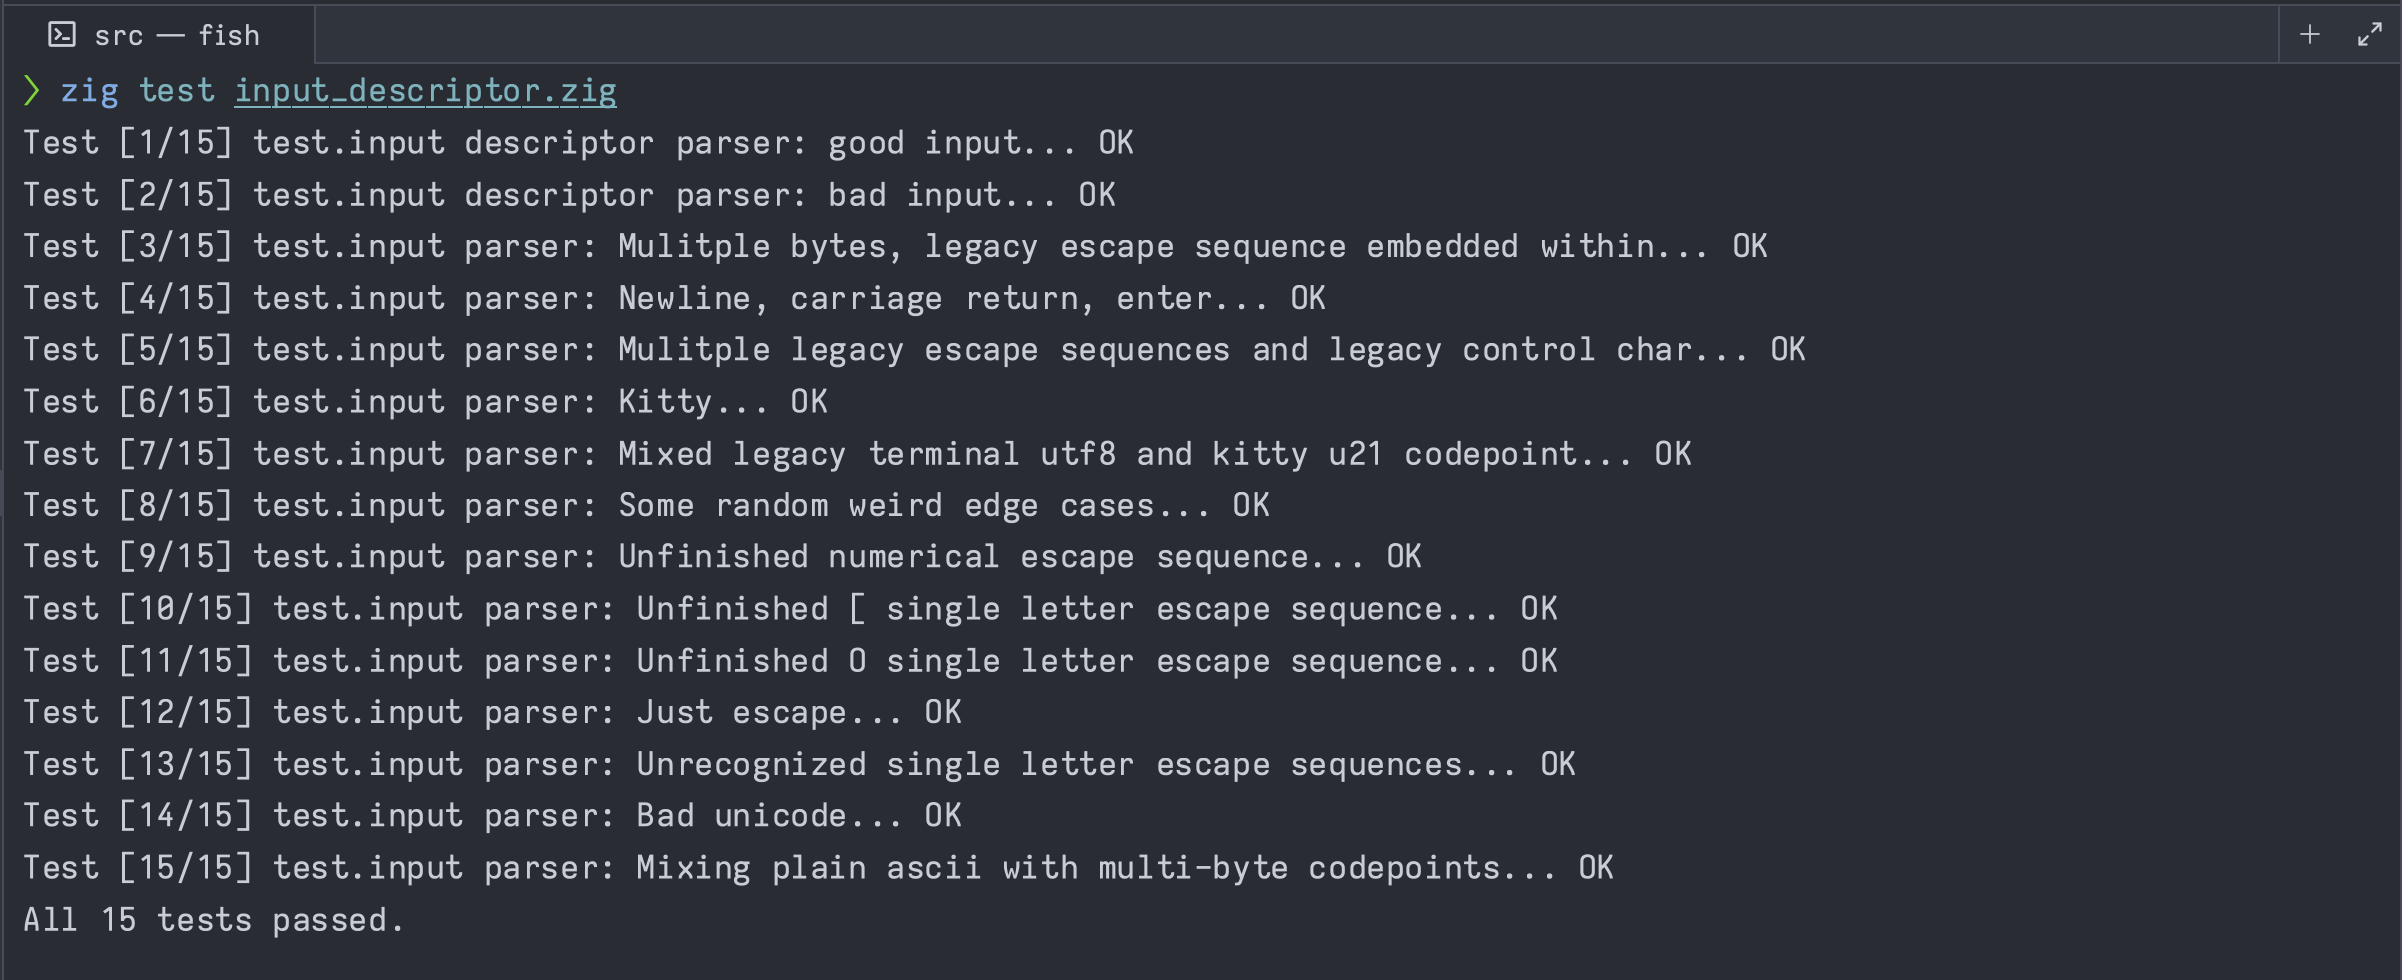Click the terminal icon in the tab

point(62,35)
